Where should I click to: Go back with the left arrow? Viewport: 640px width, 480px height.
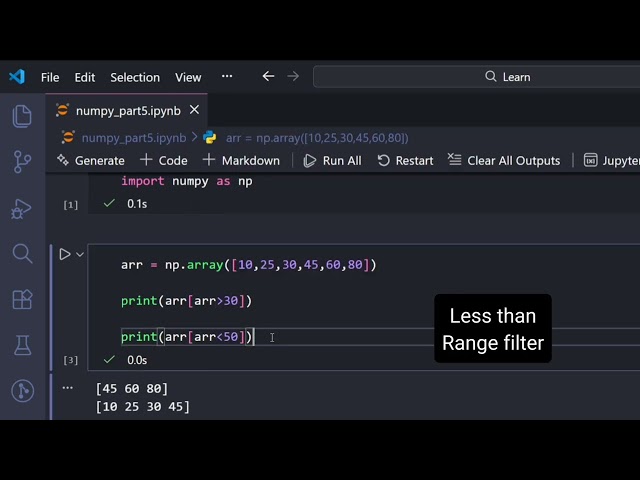click(x=268, y=76)
